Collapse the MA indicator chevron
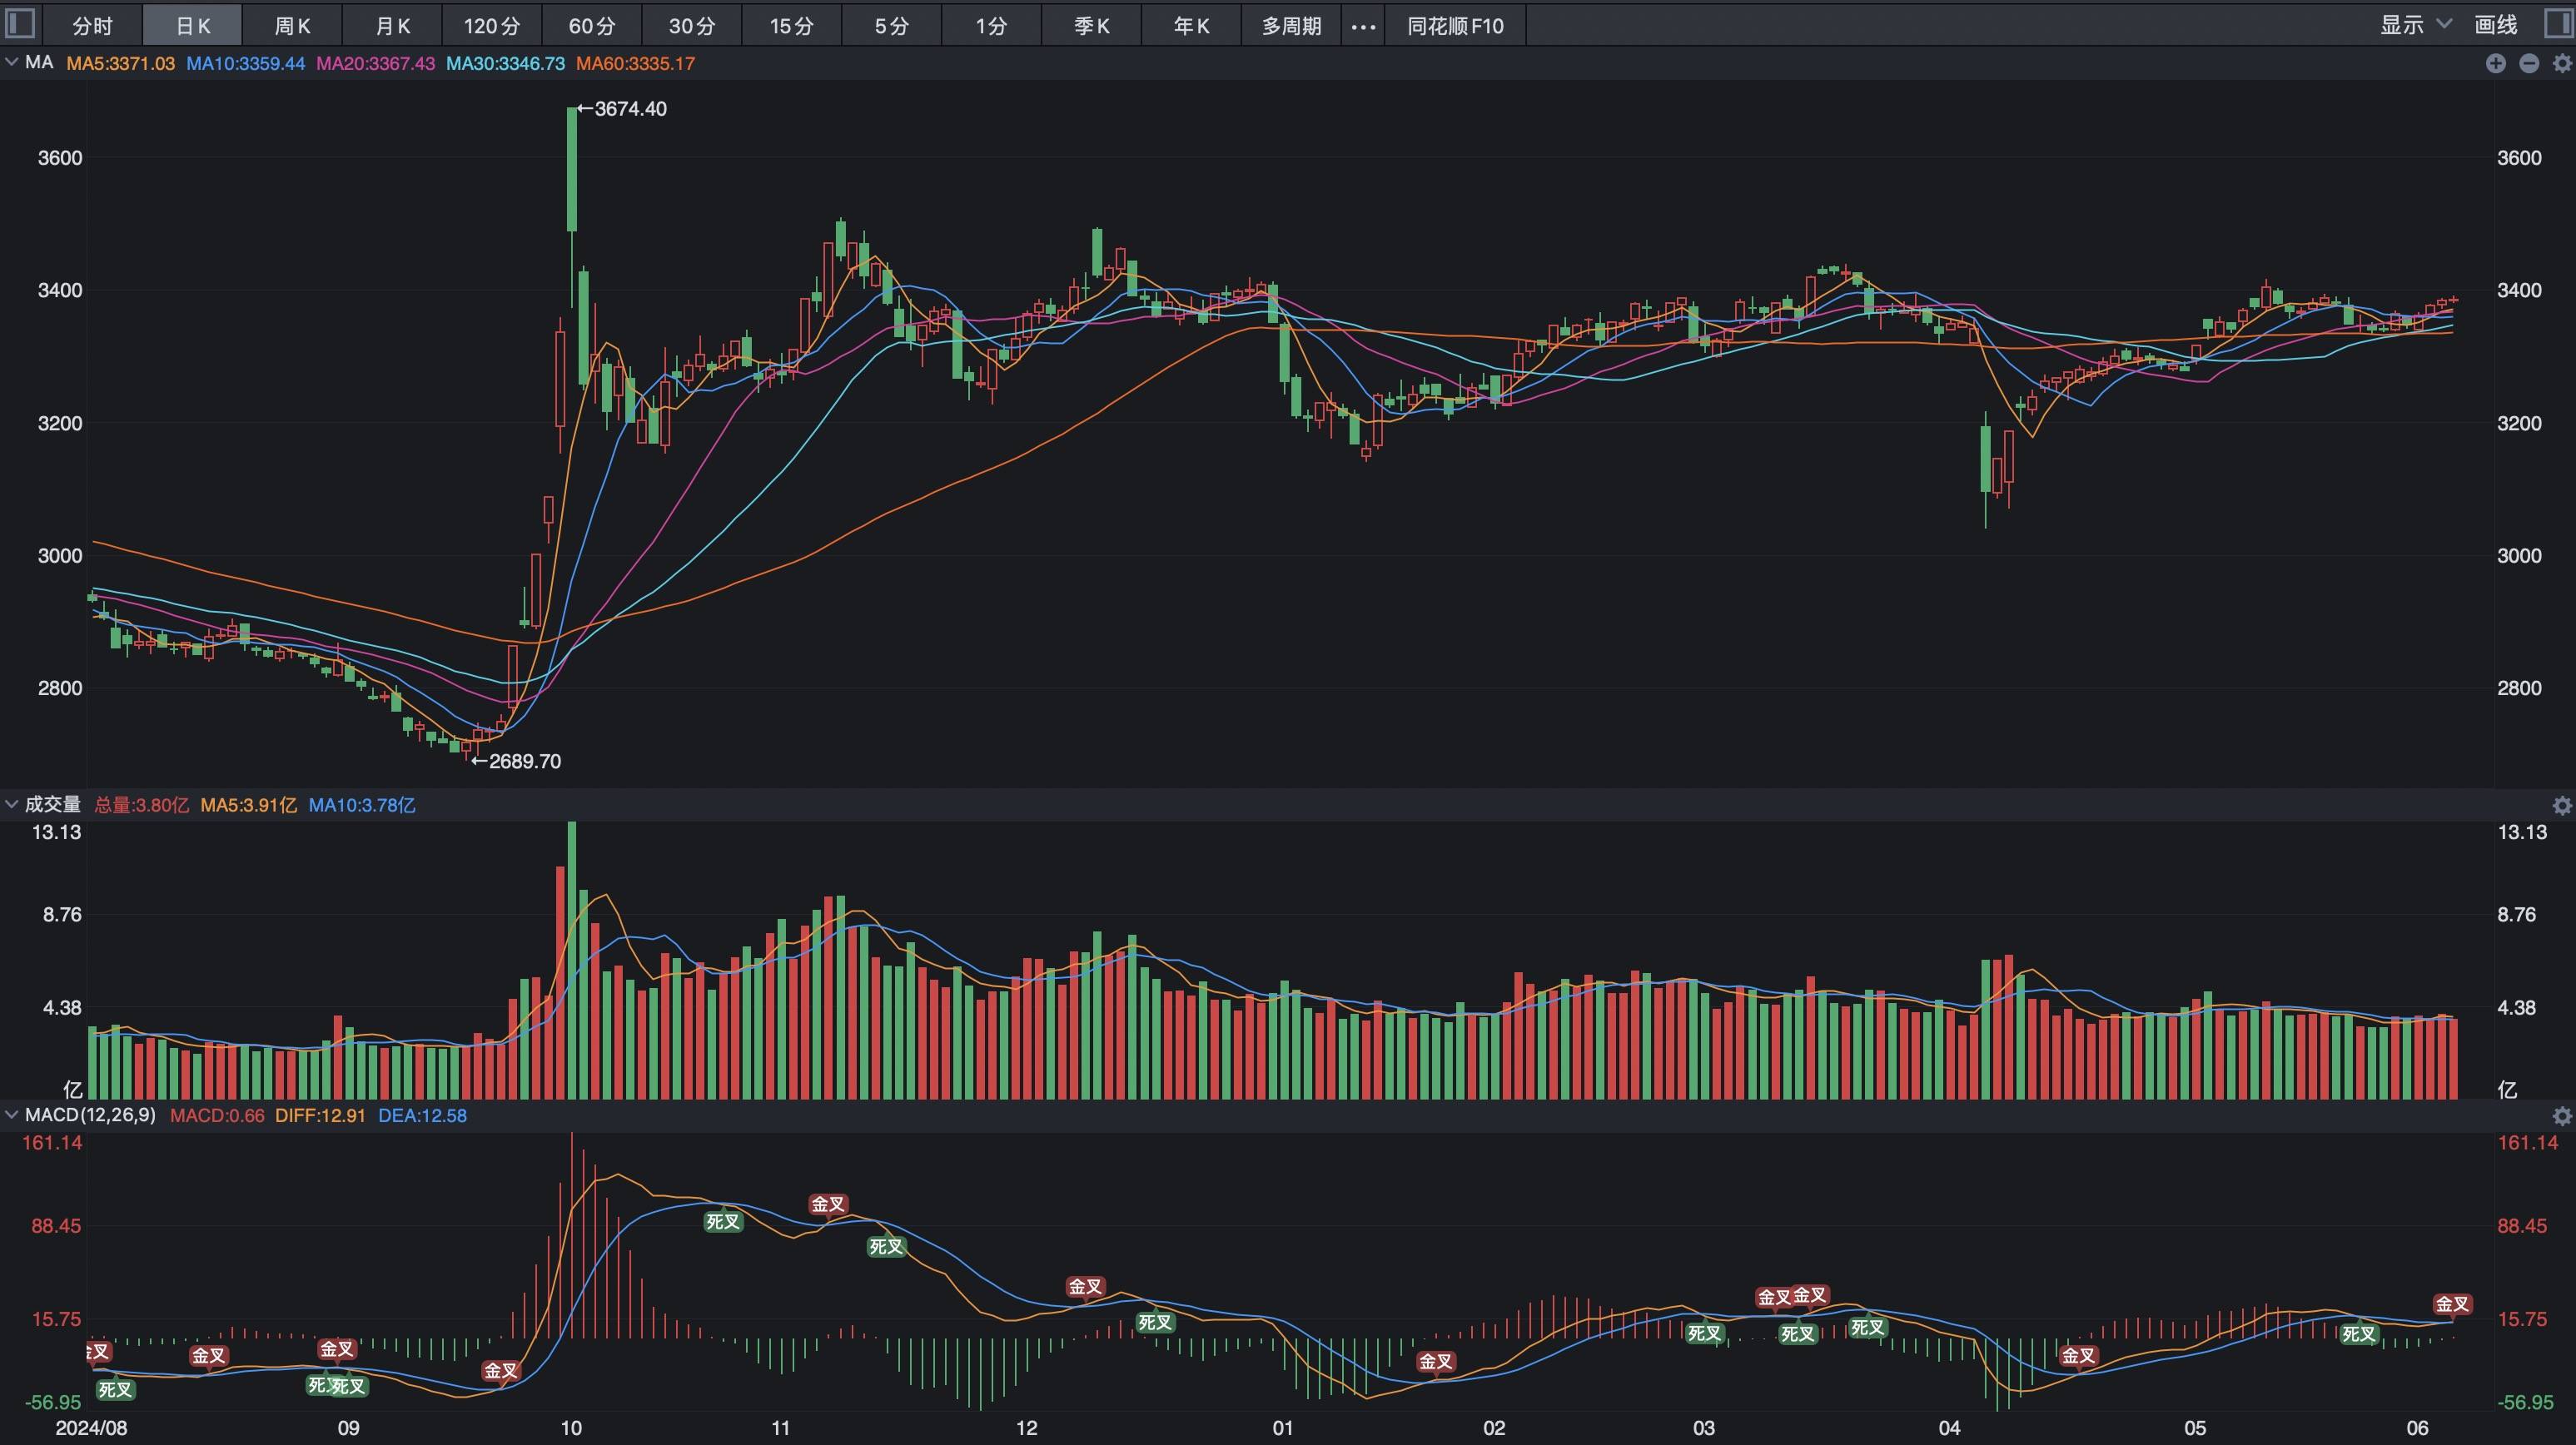The height and width of the screenshot is (1445, 2576). click(12, 63)
